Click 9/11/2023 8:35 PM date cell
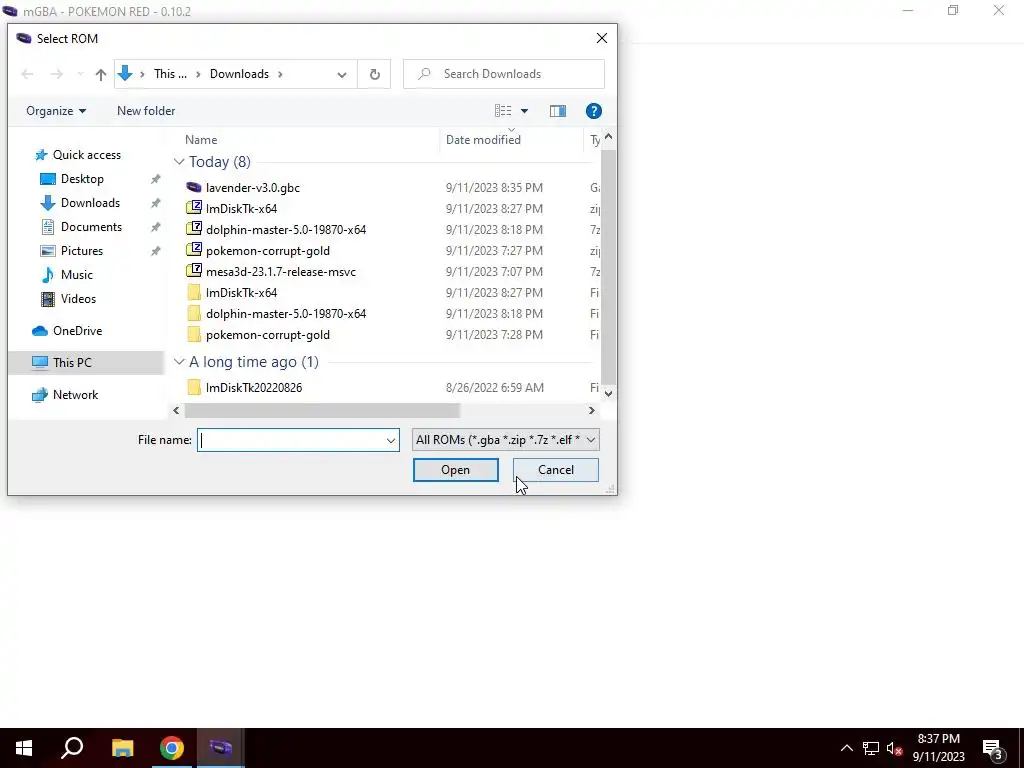The width and height of the screenshot is (1024, 768). (494, 187)
